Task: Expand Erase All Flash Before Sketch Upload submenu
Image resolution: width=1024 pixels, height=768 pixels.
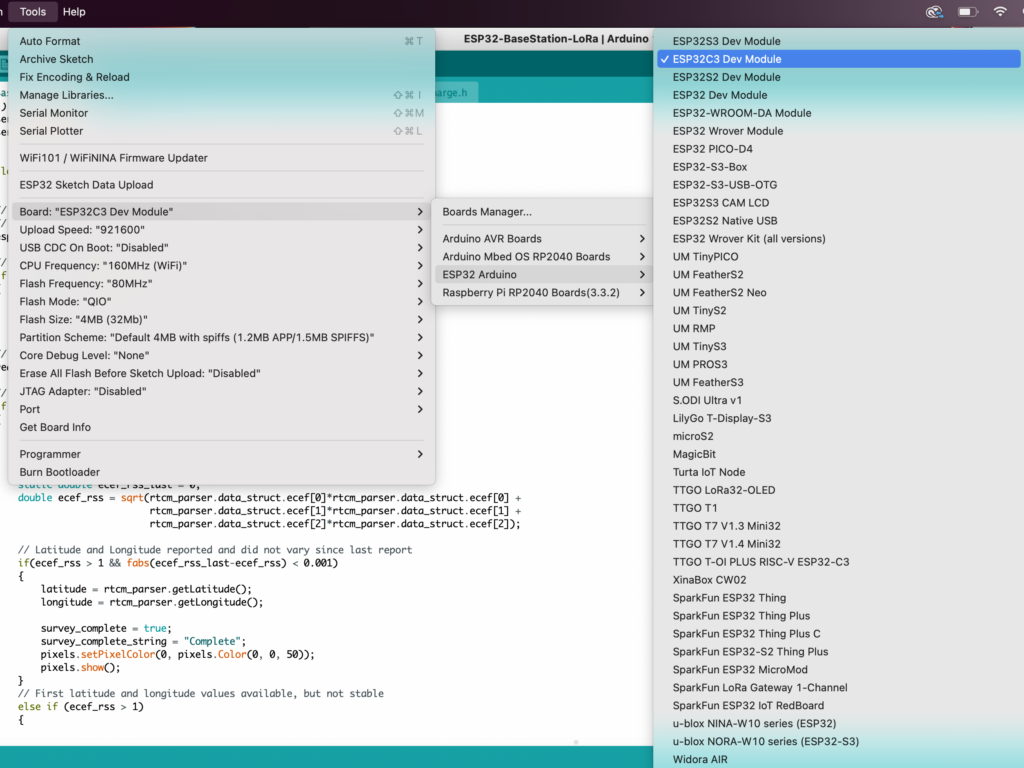Action: (x=221, y=374)
